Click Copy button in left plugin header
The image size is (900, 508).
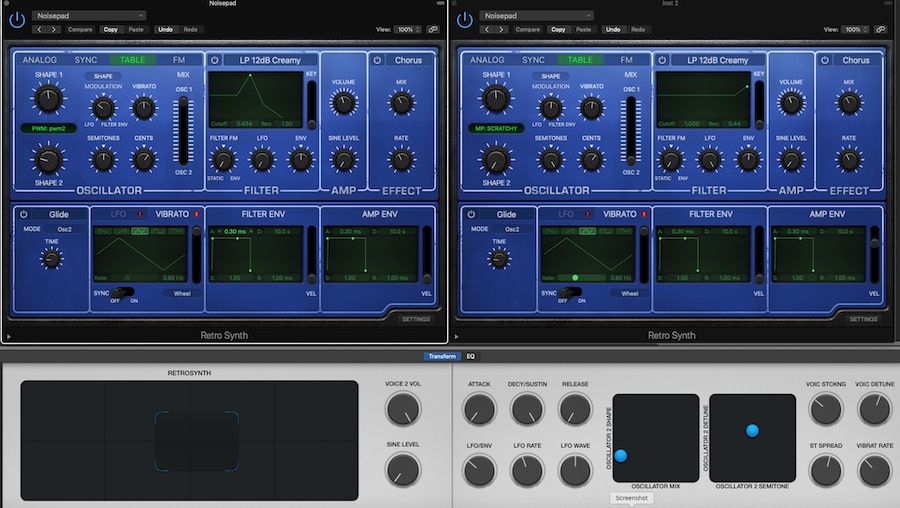coord(111,29)
